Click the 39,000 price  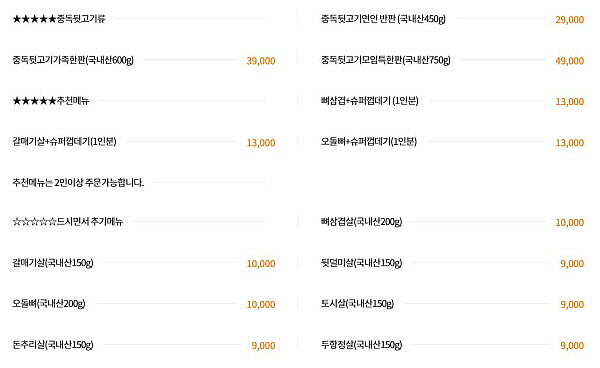point(261,61)
